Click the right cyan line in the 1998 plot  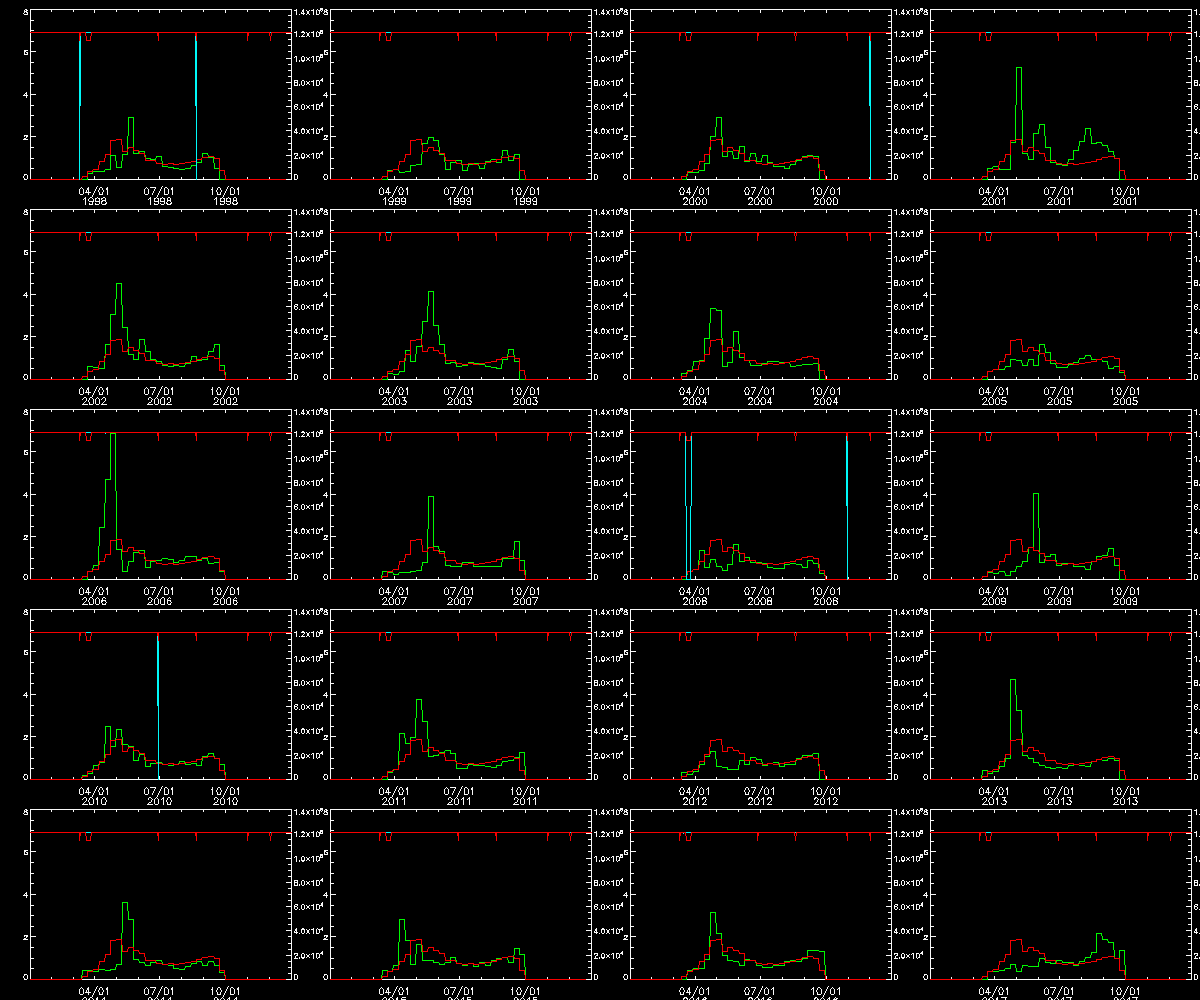click(x=196, y=100)
